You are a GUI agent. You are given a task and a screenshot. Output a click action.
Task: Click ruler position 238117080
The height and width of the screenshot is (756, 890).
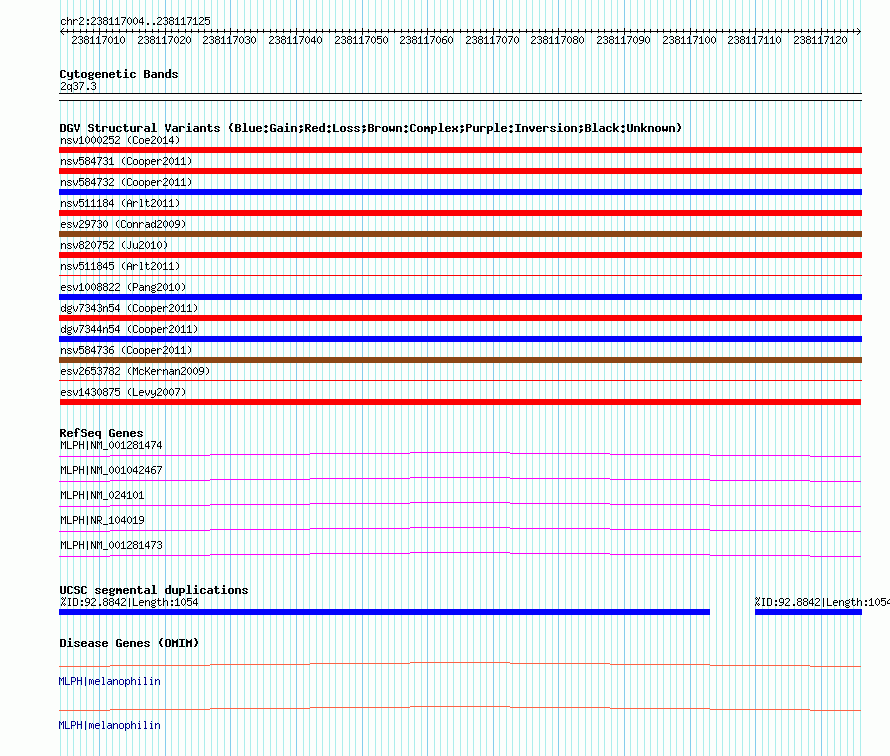557,40
